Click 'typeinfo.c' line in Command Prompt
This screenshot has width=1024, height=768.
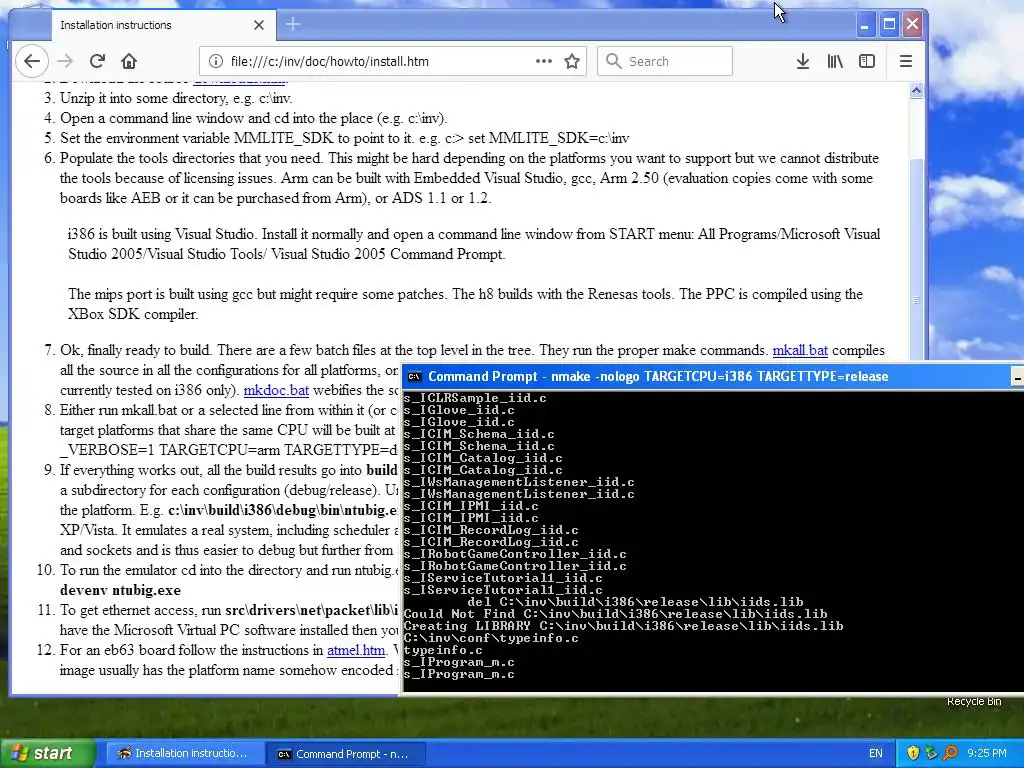[443, 650]
